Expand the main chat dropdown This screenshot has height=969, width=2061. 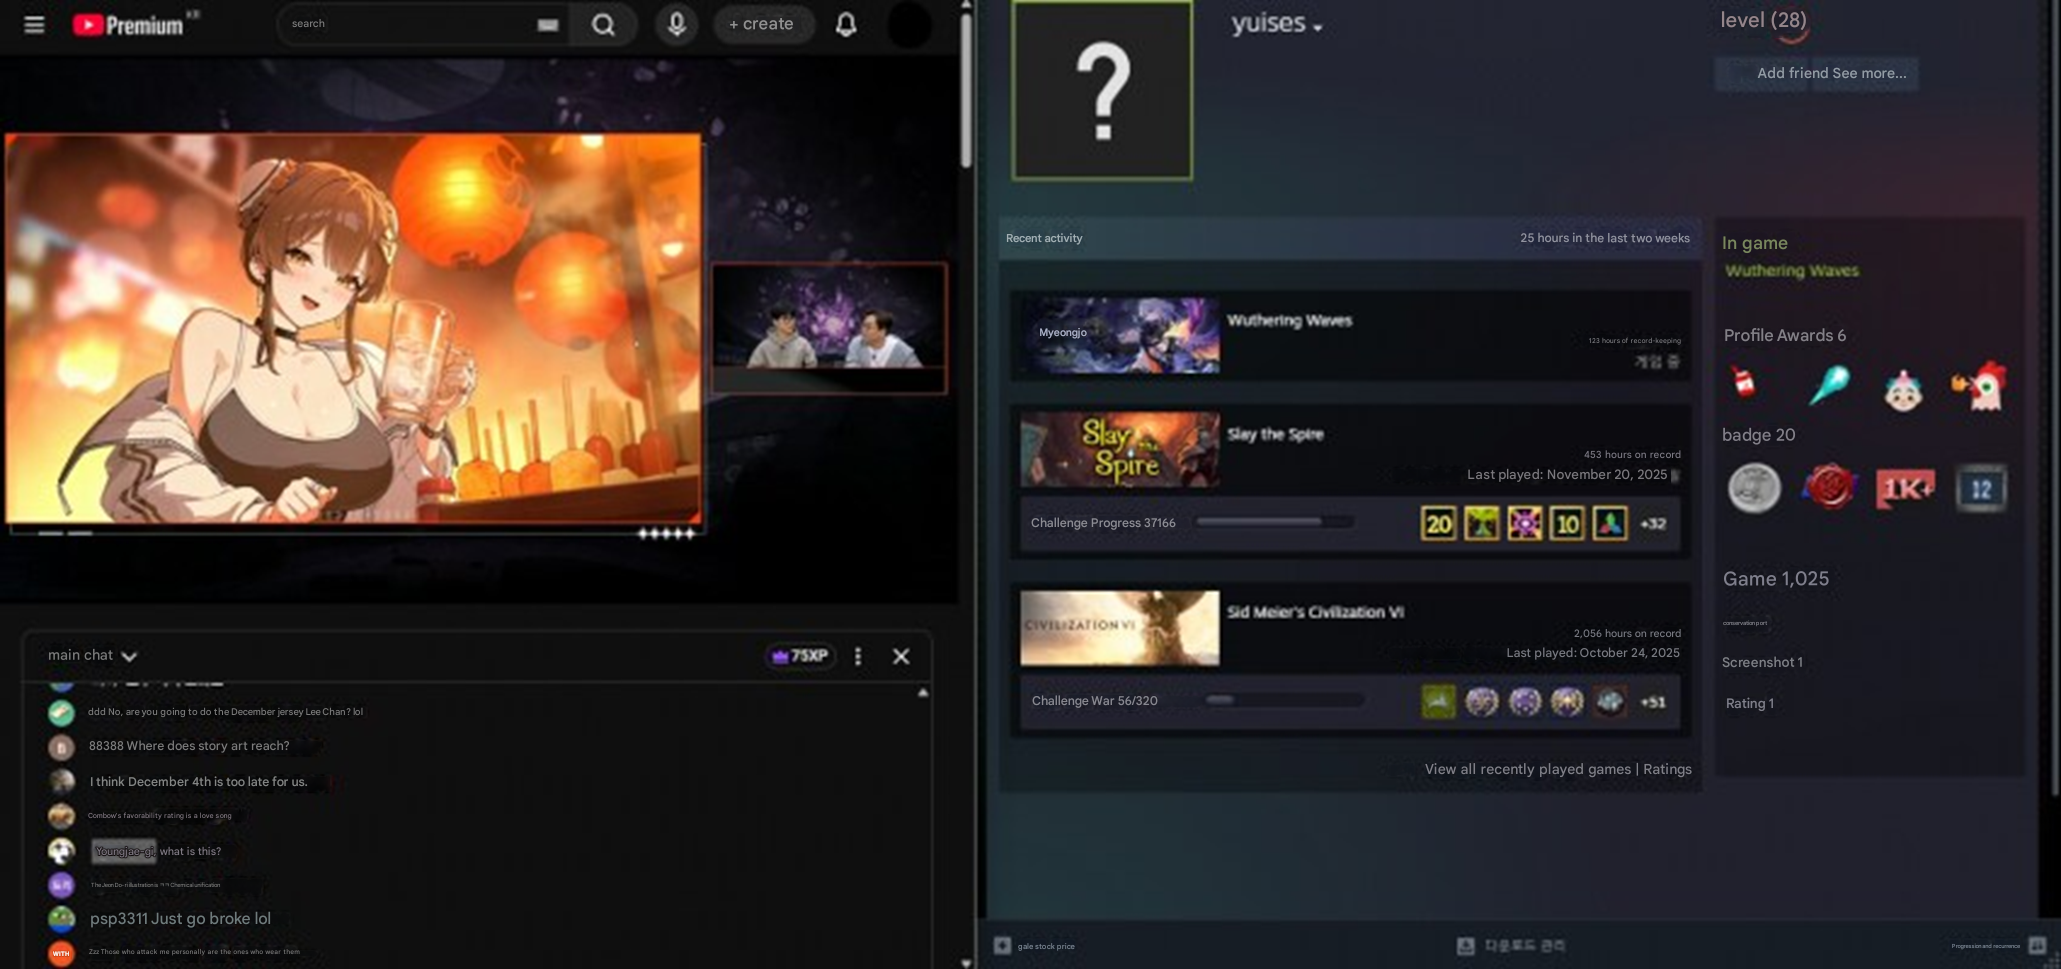[92, 655]
